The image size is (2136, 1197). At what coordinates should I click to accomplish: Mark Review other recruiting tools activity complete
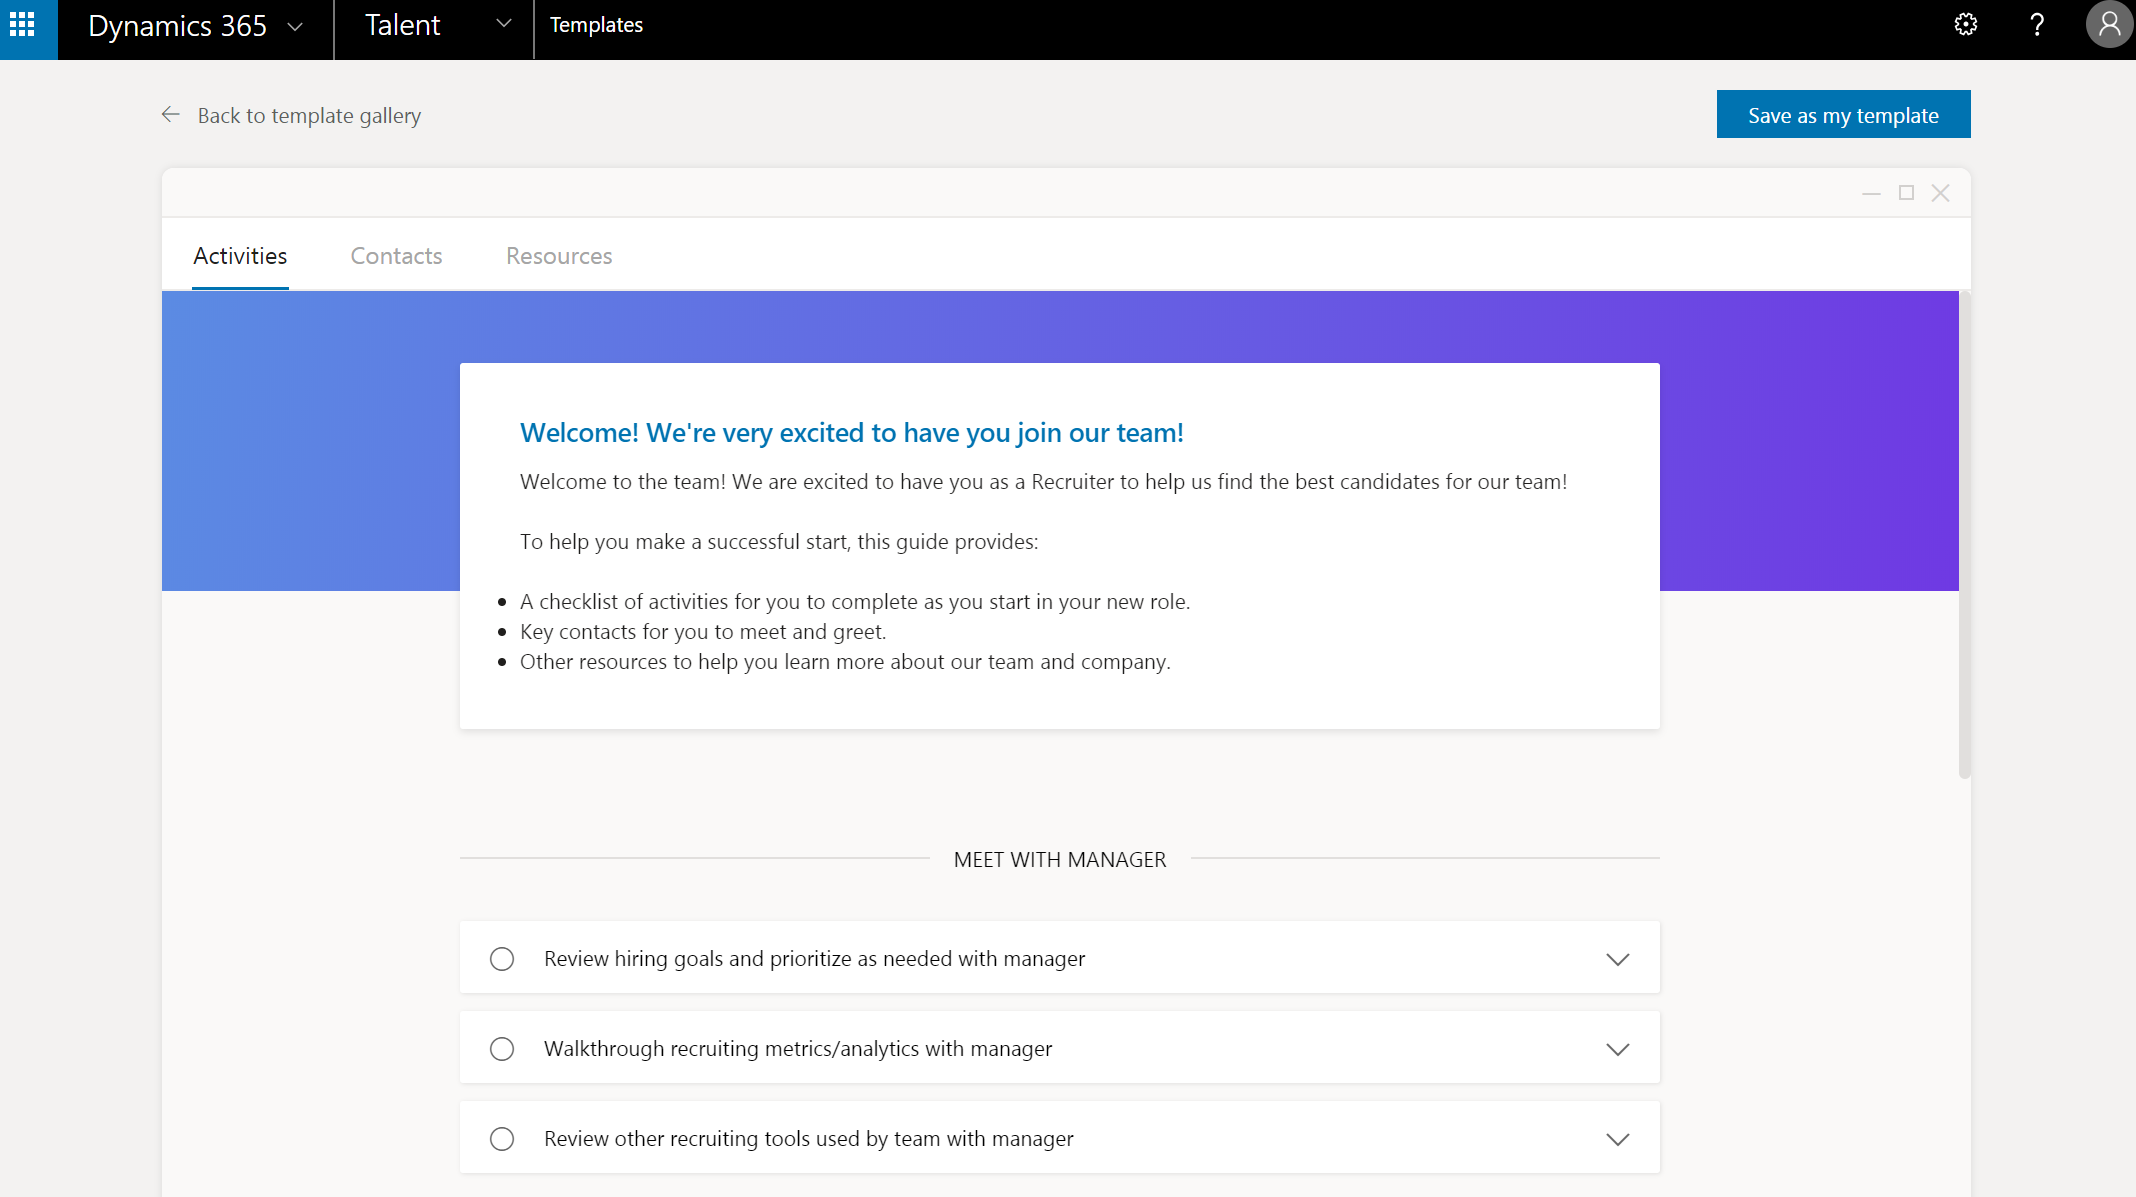502,1139
